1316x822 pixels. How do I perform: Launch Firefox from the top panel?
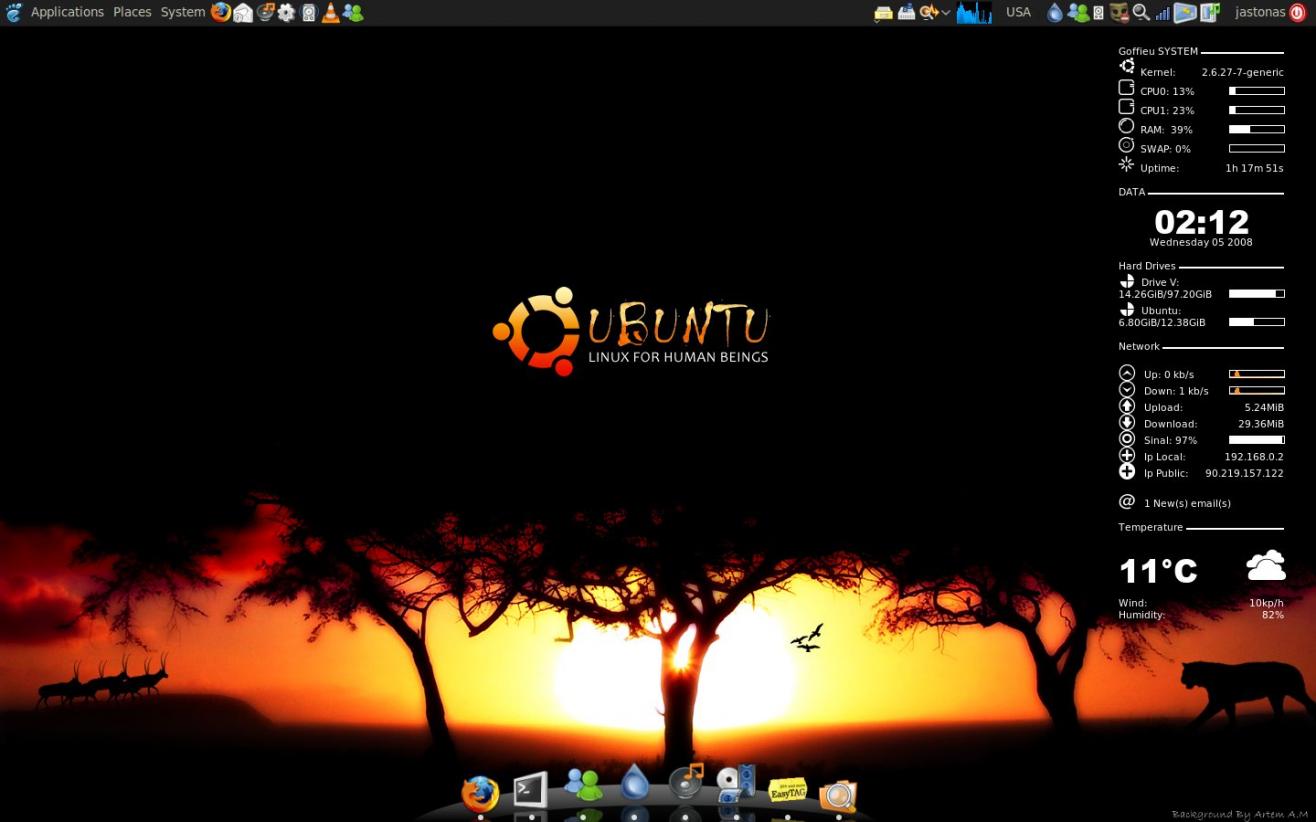(x=220, y=12)
